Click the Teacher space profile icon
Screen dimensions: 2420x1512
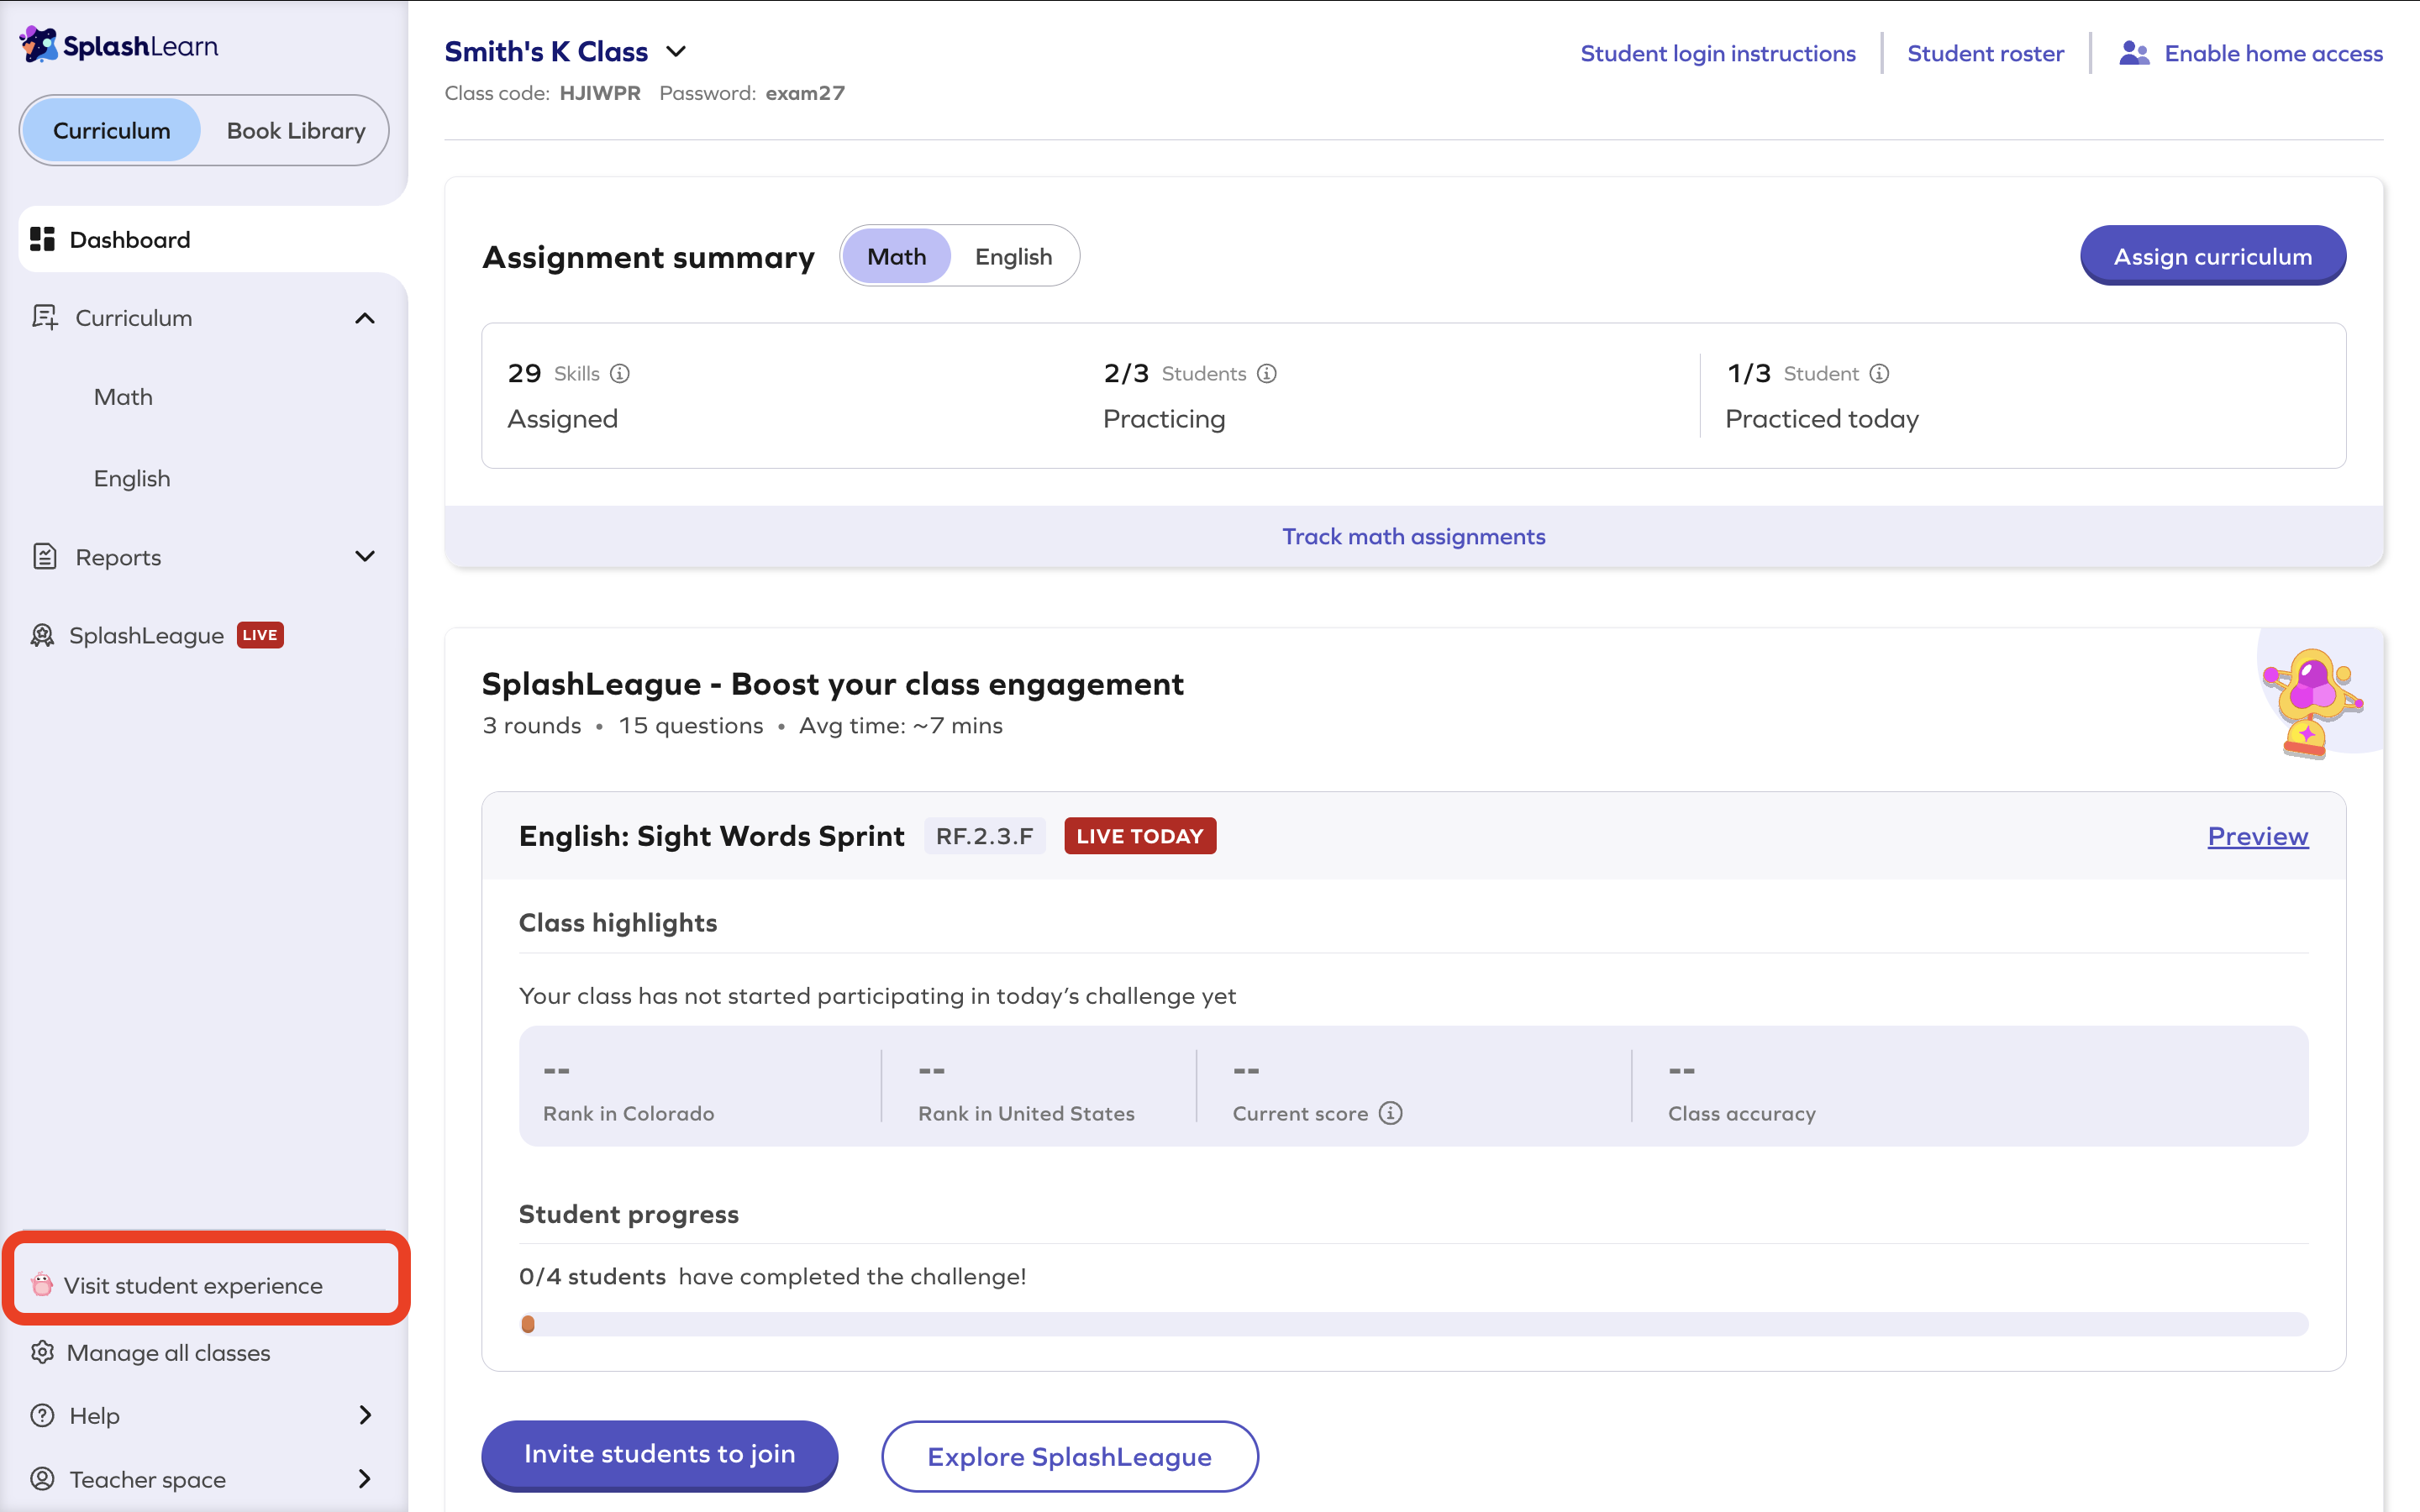(42, 1478)
